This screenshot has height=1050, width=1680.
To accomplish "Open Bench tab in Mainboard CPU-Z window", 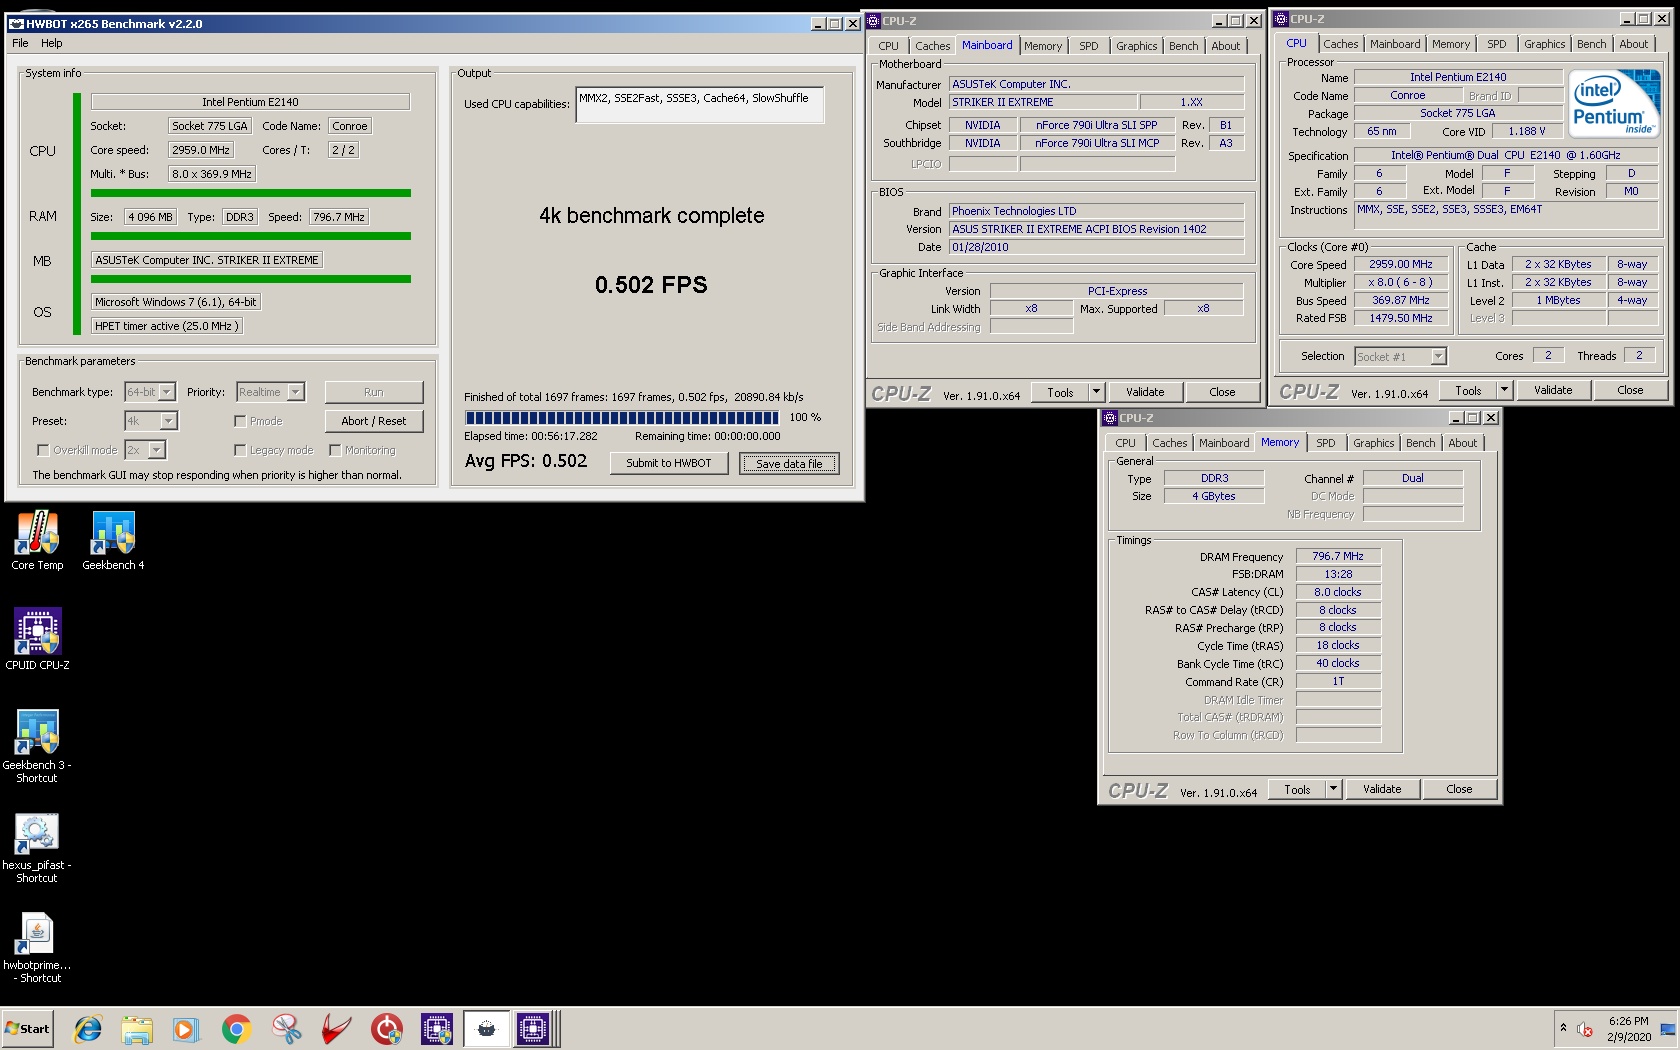I will tap(1183, 46).
